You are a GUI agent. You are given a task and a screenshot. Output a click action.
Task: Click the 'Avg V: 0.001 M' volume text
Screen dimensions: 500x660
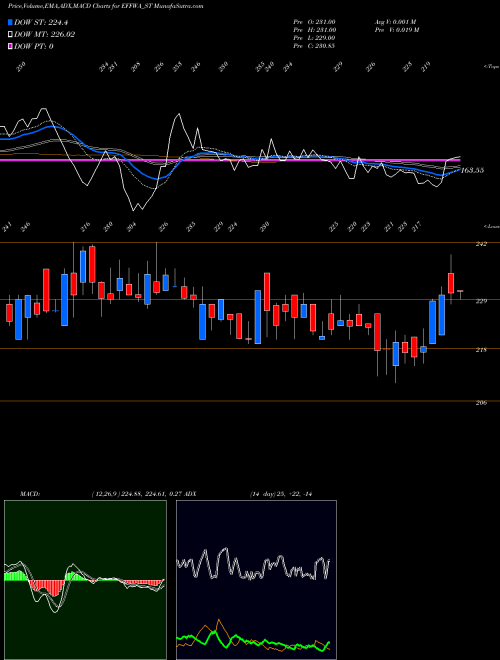click(x=395, y=21)
